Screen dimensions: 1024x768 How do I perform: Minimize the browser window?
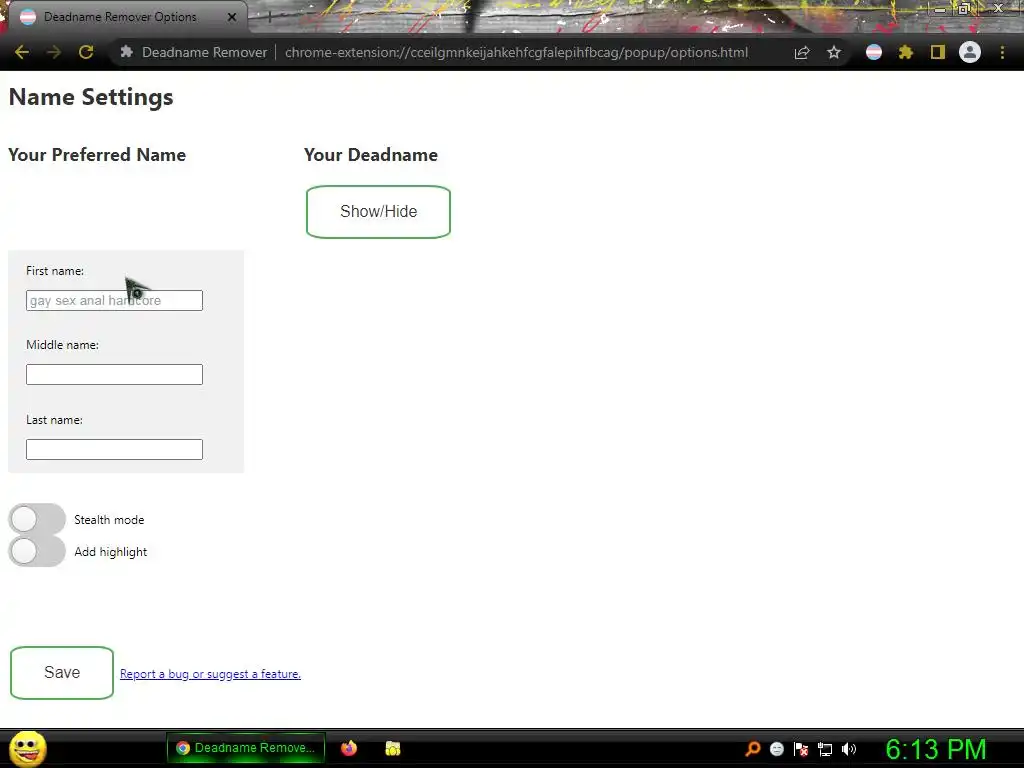tap(939, 9)
